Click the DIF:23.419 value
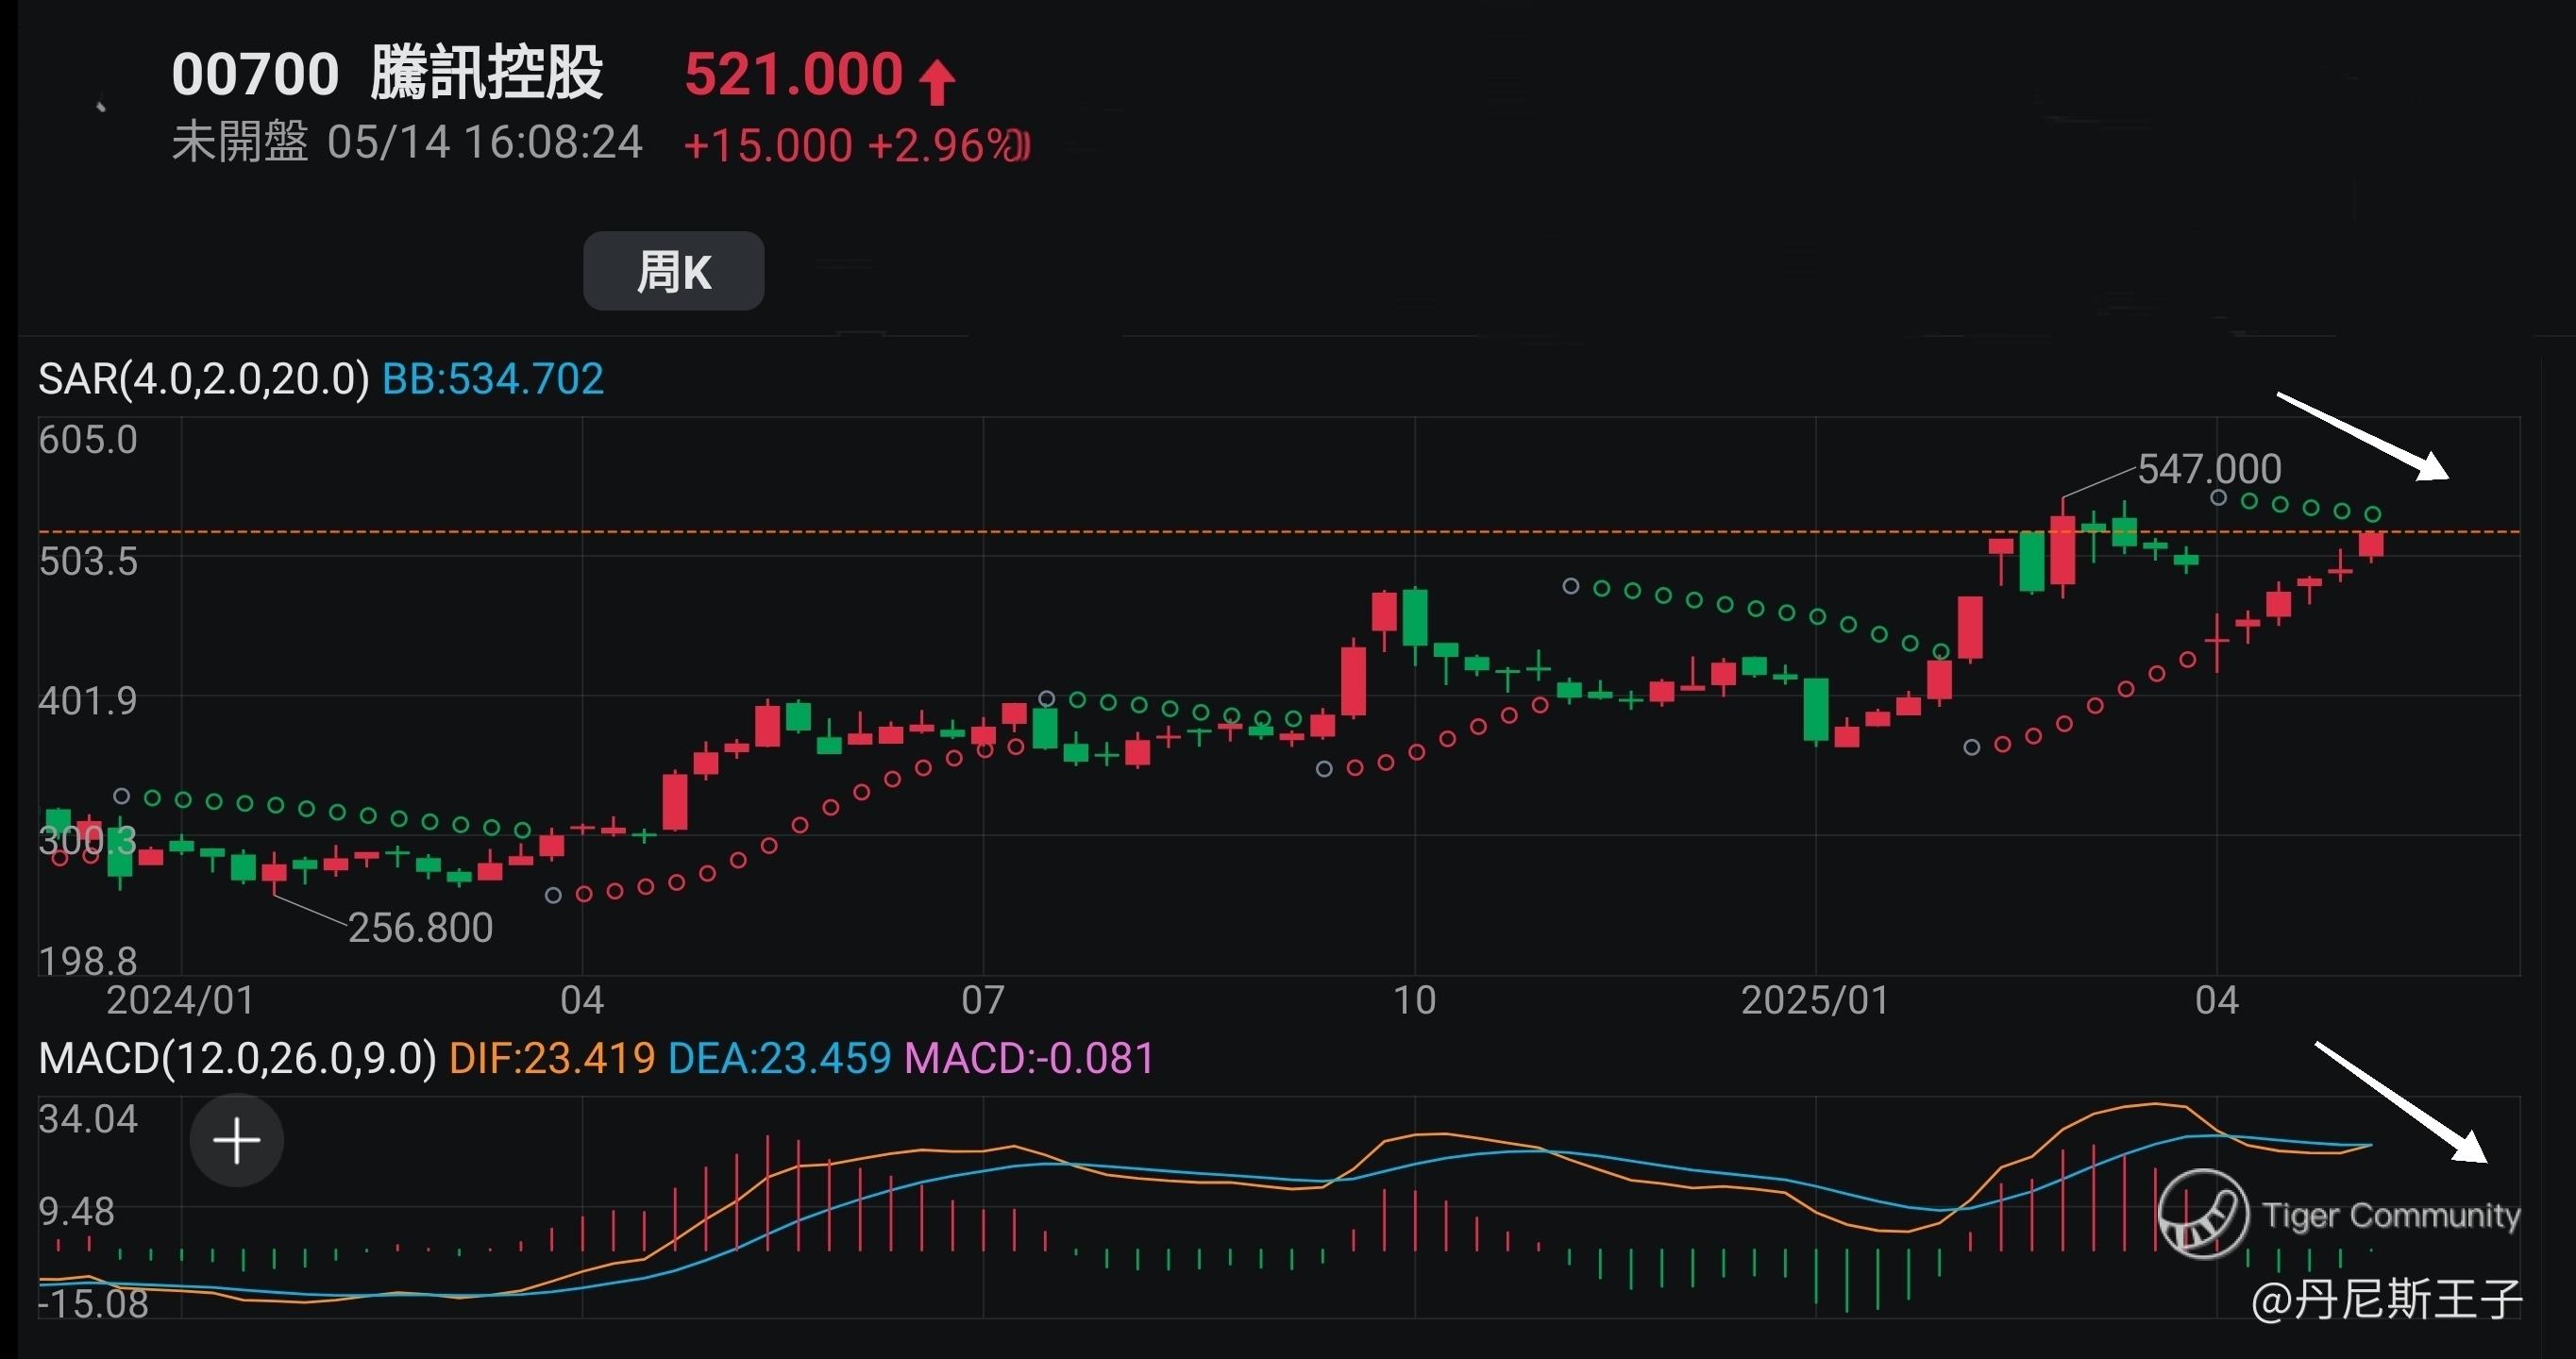This screenshot has height=1359, width=2576. (x=552, y=1058)
